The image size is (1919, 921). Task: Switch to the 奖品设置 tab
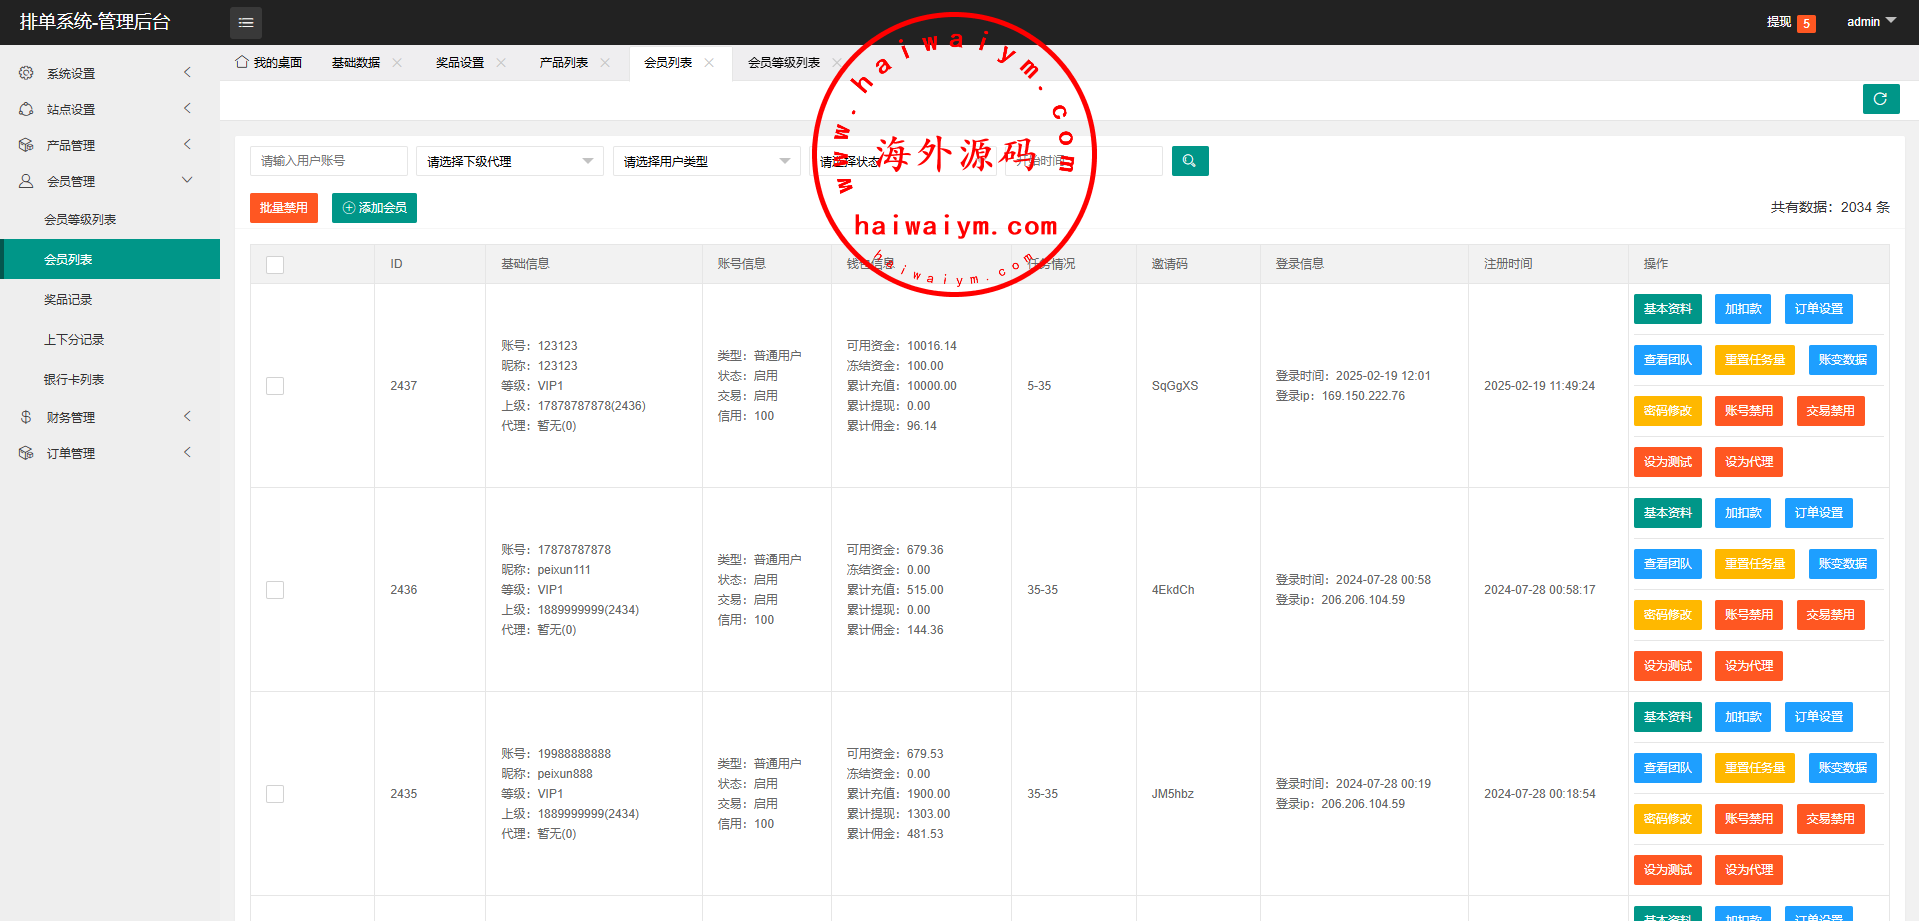pyautogui.click(x=460, y=63)
